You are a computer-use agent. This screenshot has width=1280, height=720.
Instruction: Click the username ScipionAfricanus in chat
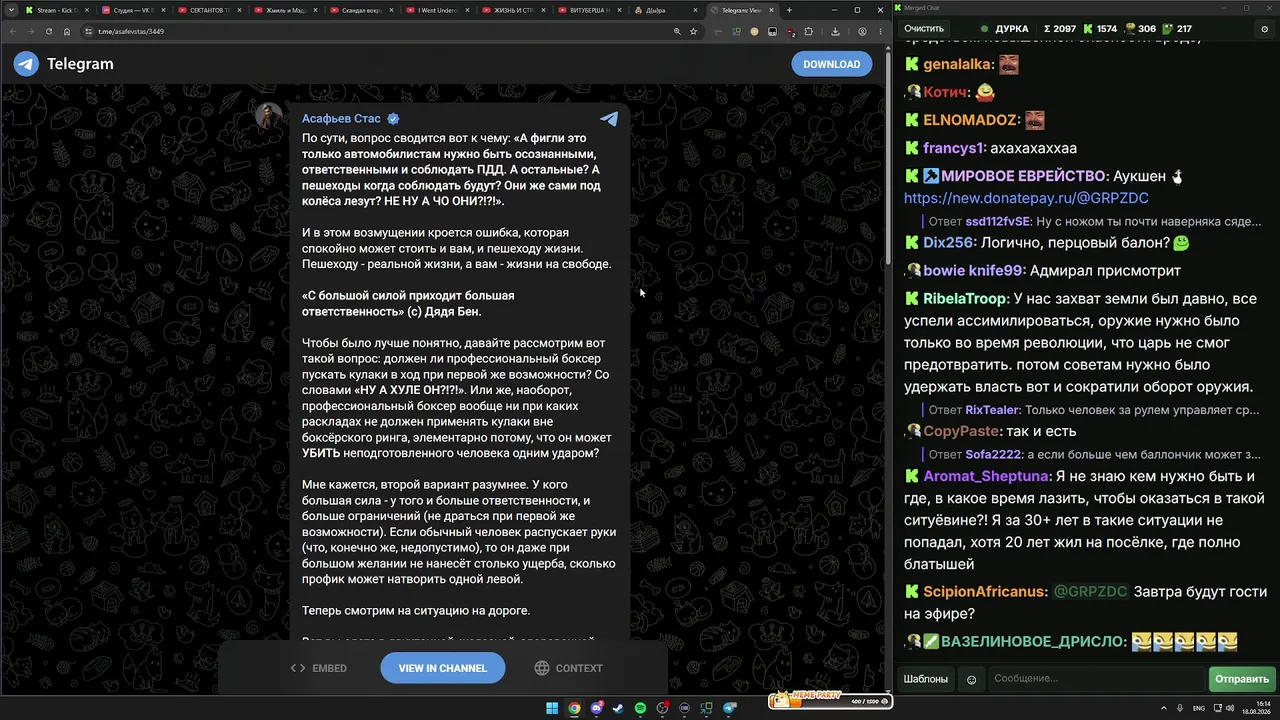[x=985, y=592]
